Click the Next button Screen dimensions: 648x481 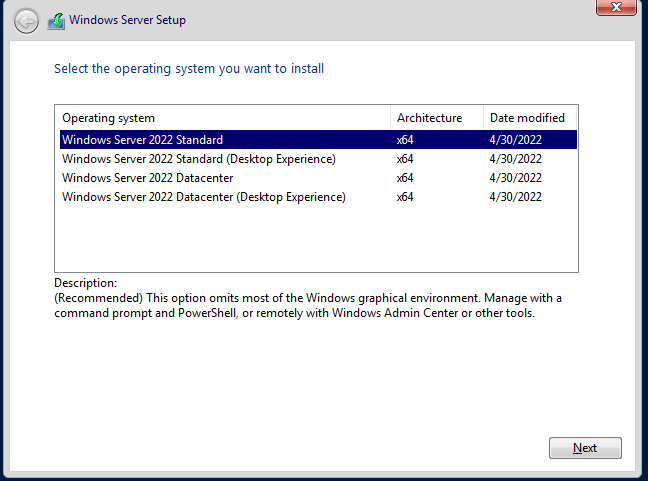tap(585, 448)
